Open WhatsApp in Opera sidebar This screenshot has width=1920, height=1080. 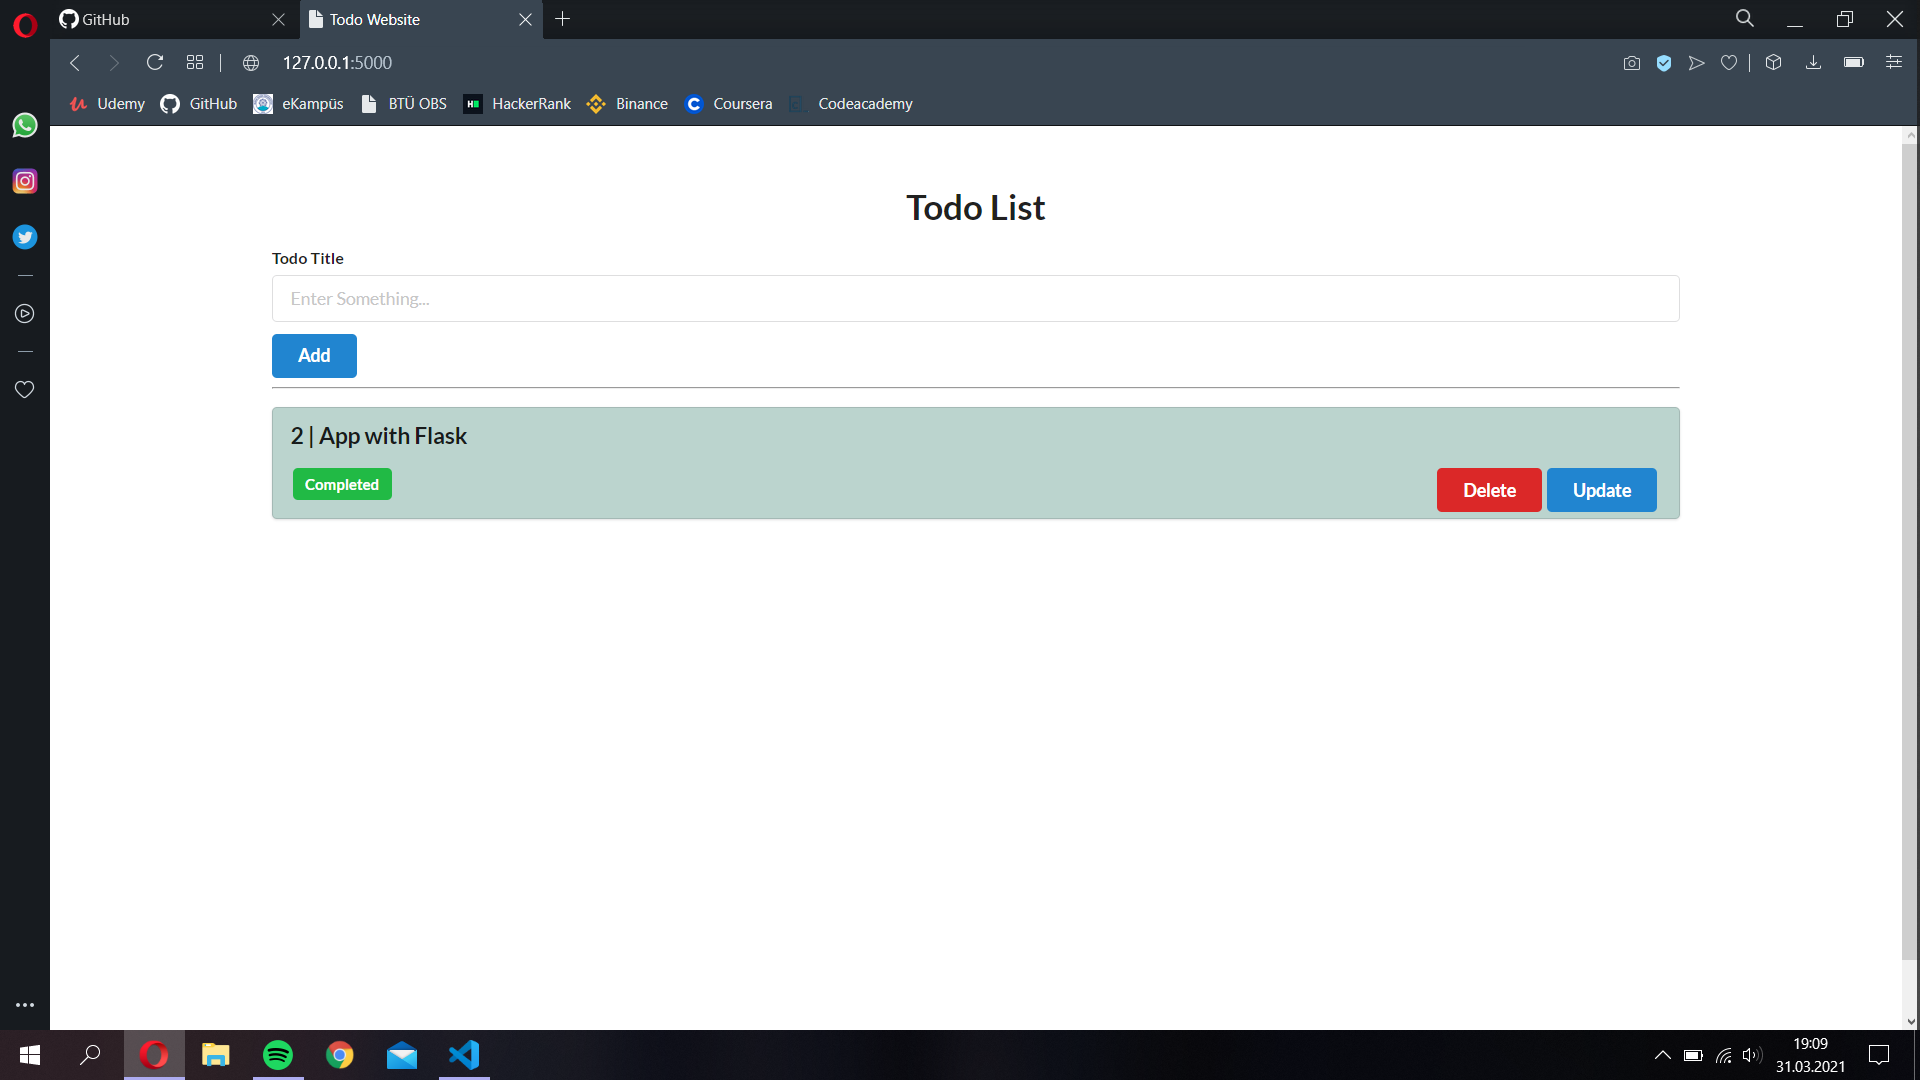(x=25, y=125)
